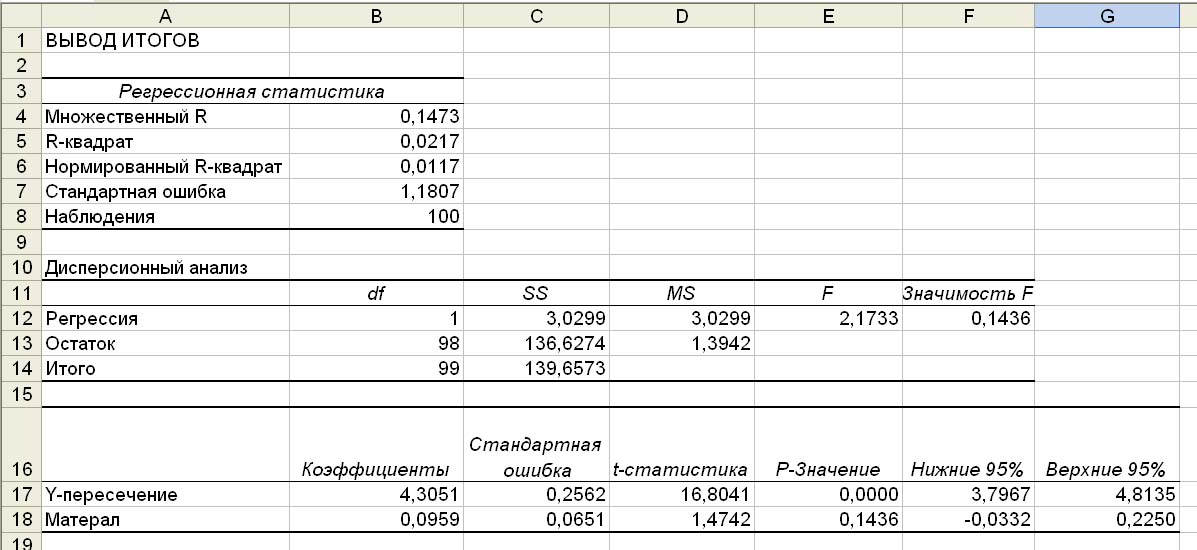
Task: Select row 9 header
Action: 21,241
